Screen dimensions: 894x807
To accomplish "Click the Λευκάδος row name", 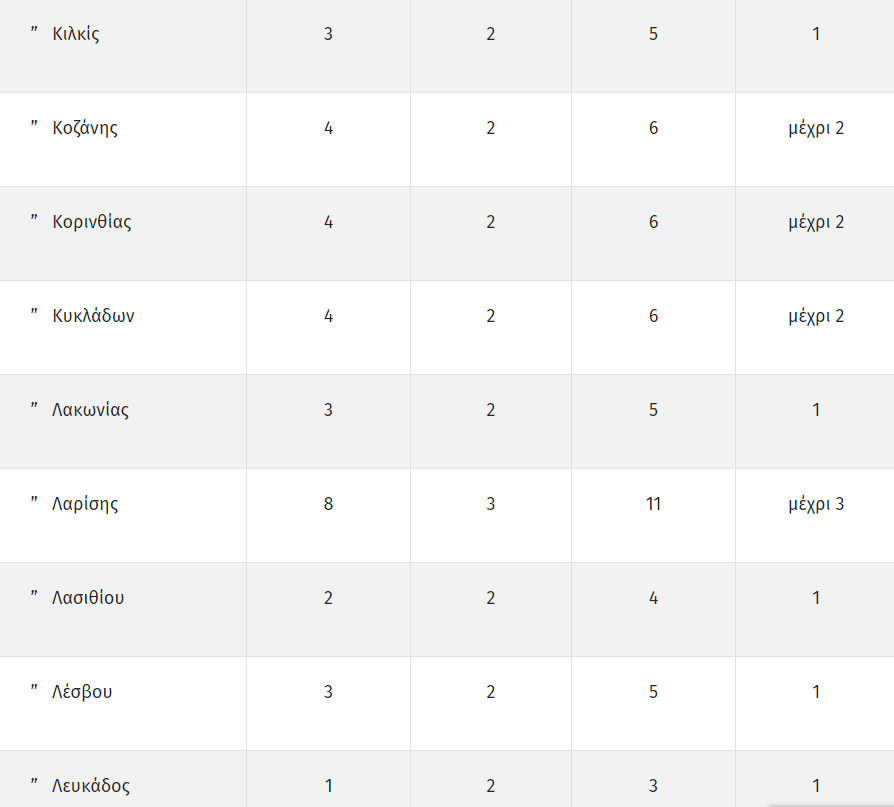I will 91,786.
